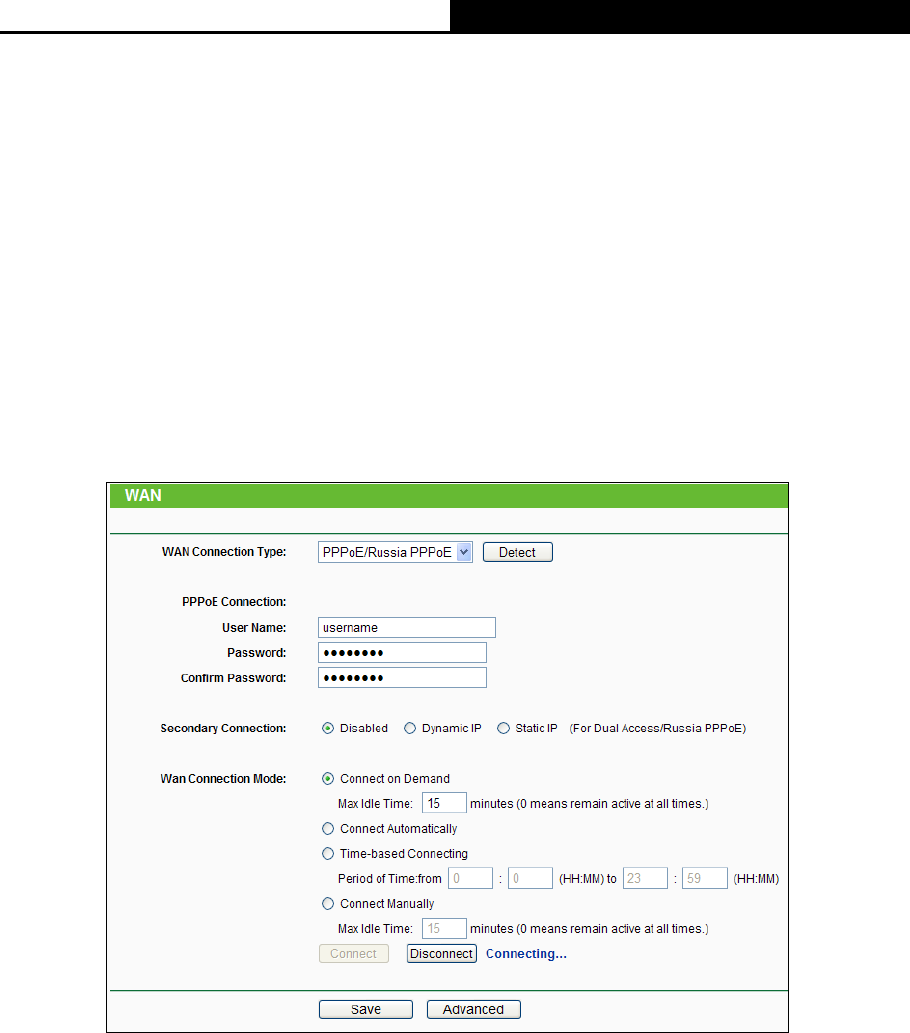Click the start minute field of Period of Time
The width and height of the screenshot is (910, 1033).
tap(530, 878)
